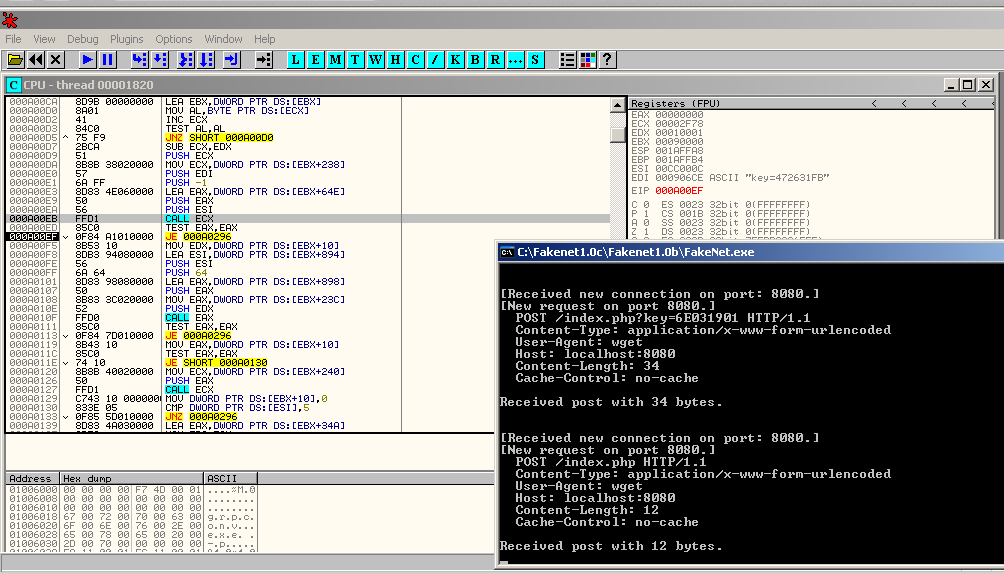Pause execution with the pause icon
Viewport: 1004px width, 574px height.
click(x=108, y=60)
